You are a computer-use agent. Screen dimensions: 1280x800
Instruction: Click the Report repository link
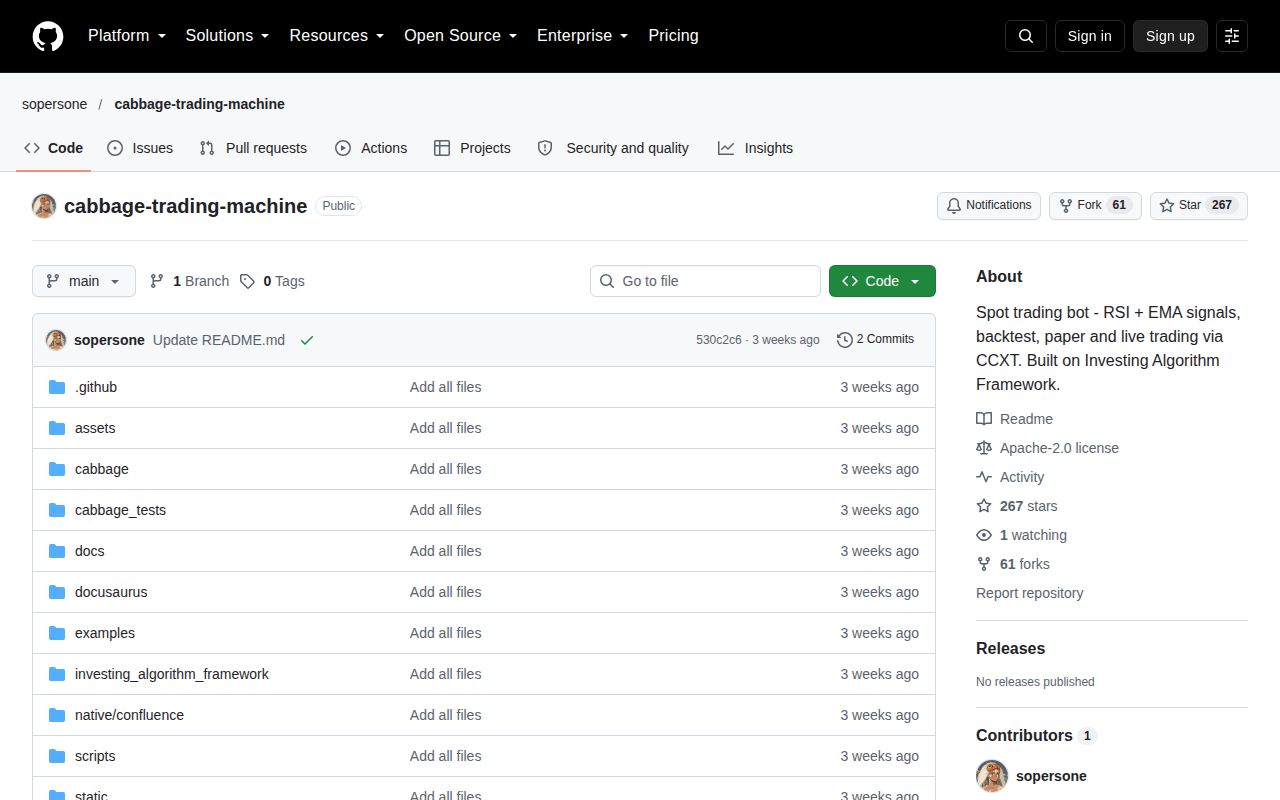point(1029,593)
